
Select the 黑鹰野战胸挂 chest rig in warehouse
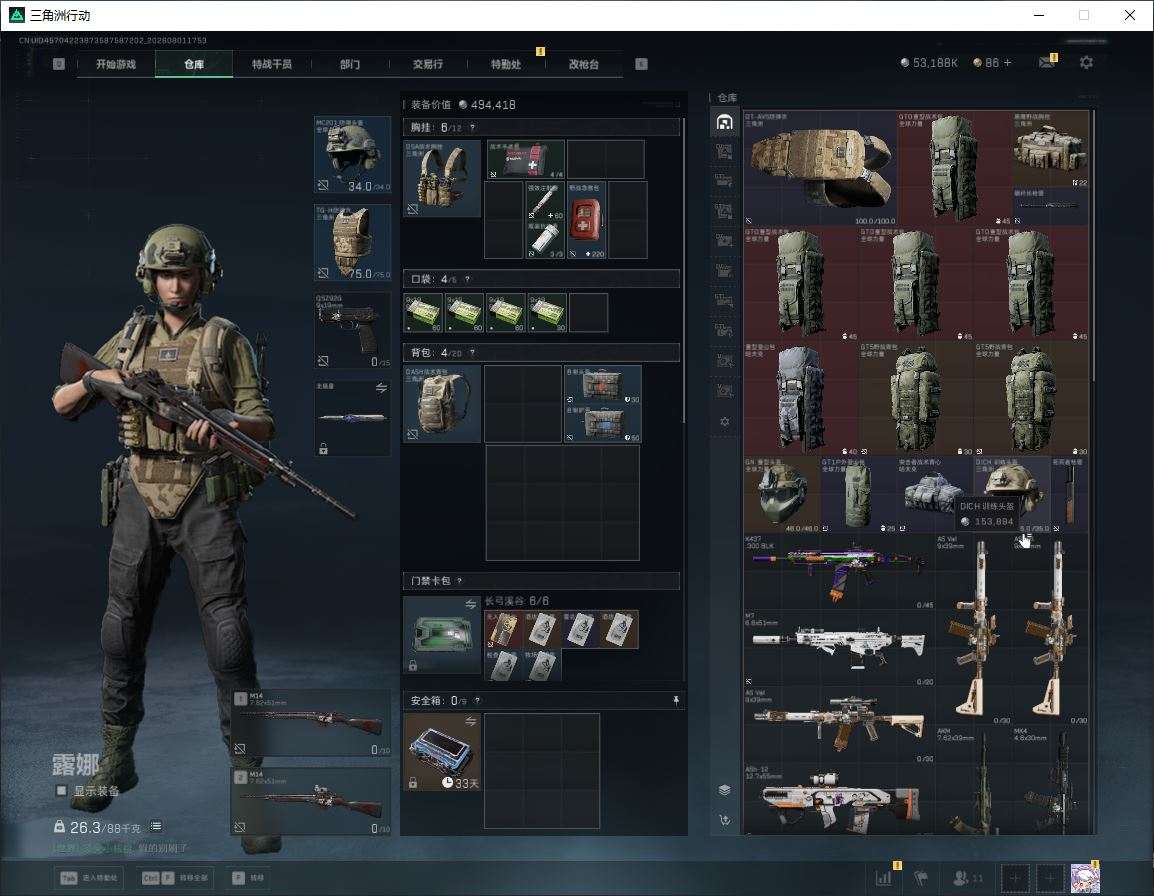tap(1050, 149)
